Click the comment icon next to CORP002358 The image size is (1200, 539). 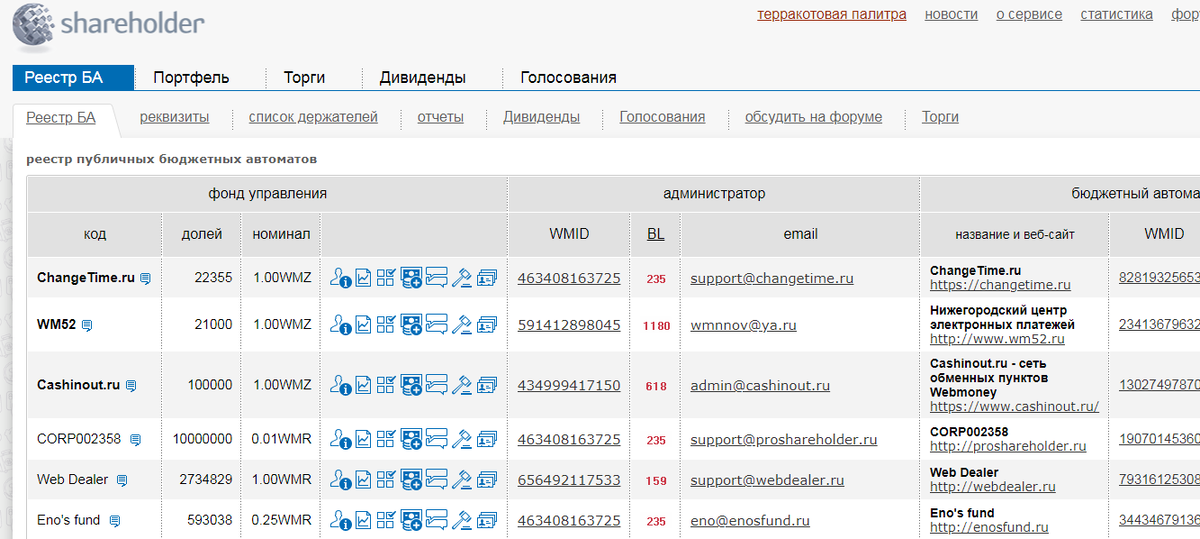click(x=136, y=440)
